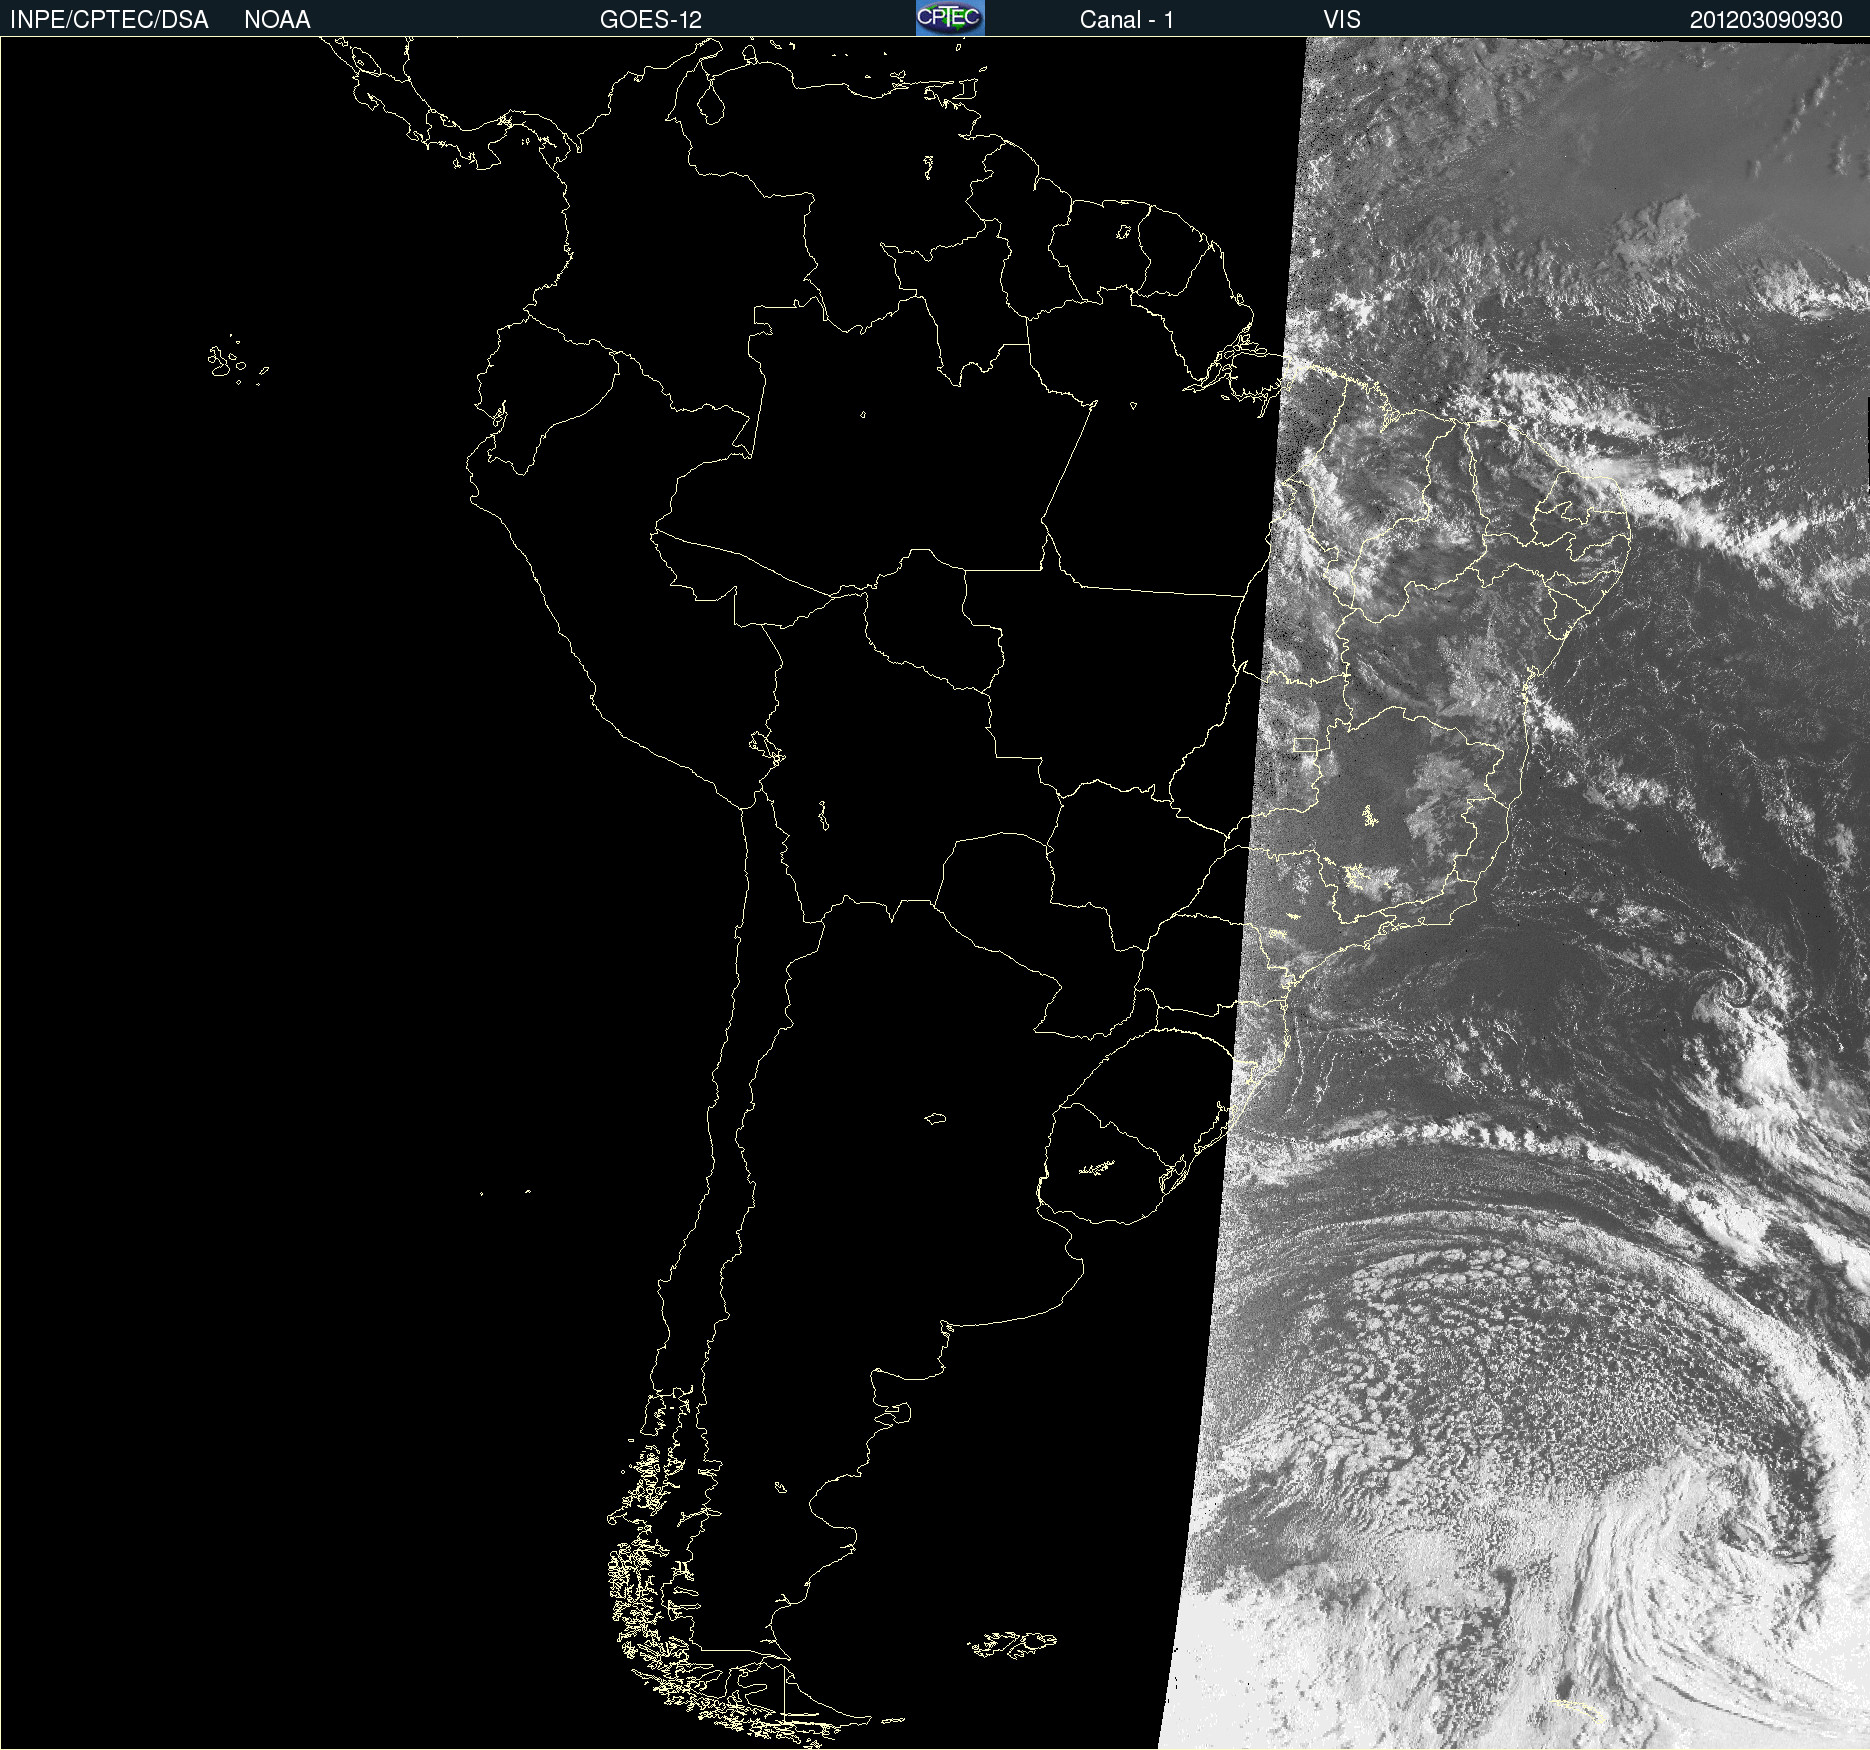Select the 201203090930 timestamp

[1766, 20]
